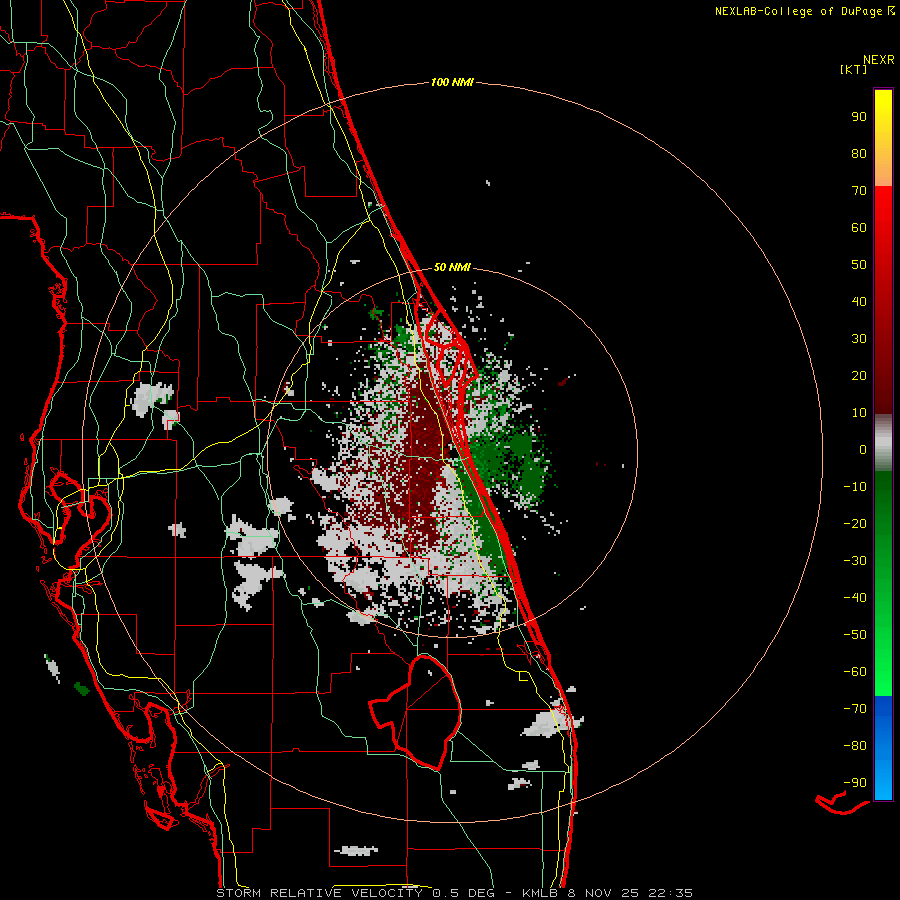Click the "-90" value on the velocity scale
Viewport: 900px width, 900px height.
[x=855, y=783]
